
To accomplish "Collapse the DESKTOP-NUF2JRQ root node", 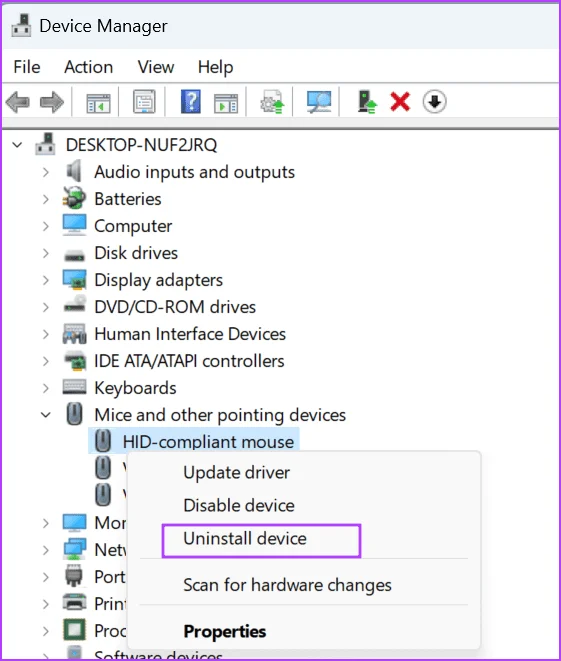I will click(17, 145).
